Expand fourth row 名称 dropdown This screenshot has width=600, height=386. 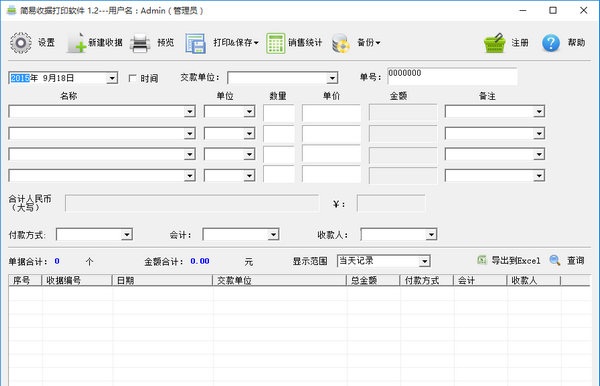[190, 176]
